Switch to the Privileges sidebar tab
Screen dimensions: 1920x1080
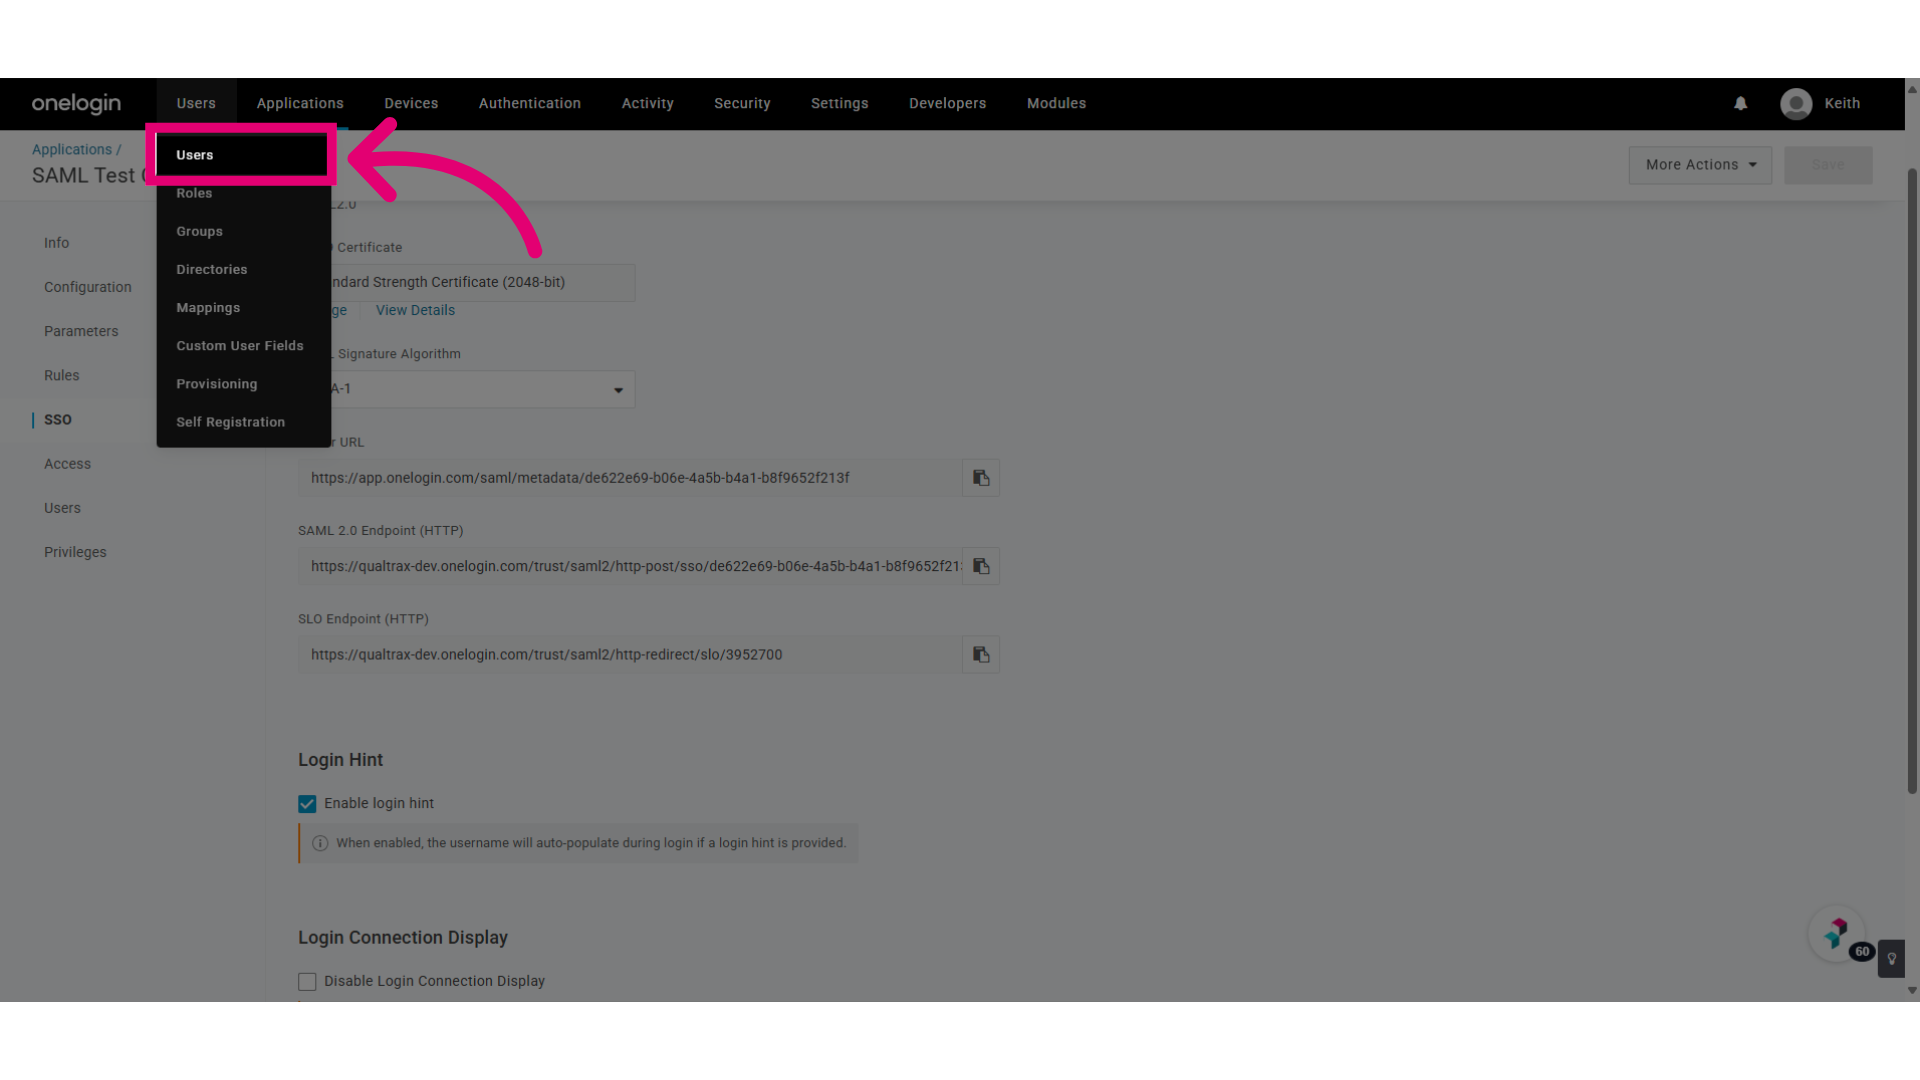(x=75, y=552)
